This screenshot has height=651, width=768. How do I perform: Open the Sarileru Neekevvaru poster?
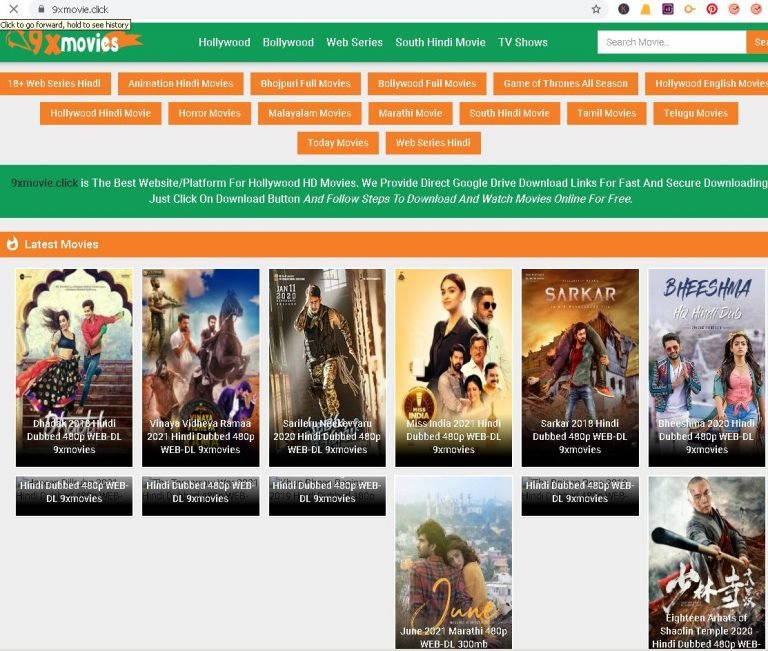click(x=327, y=367)
